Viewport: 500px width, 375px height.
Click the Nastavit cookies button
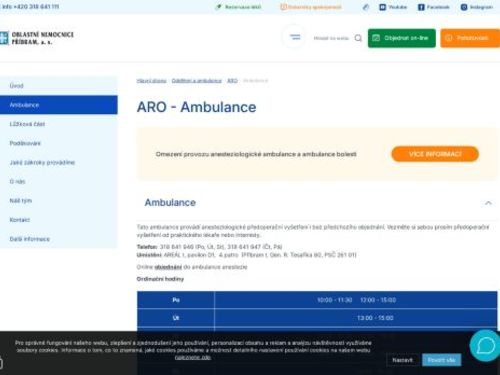click(x=402, y=360)
